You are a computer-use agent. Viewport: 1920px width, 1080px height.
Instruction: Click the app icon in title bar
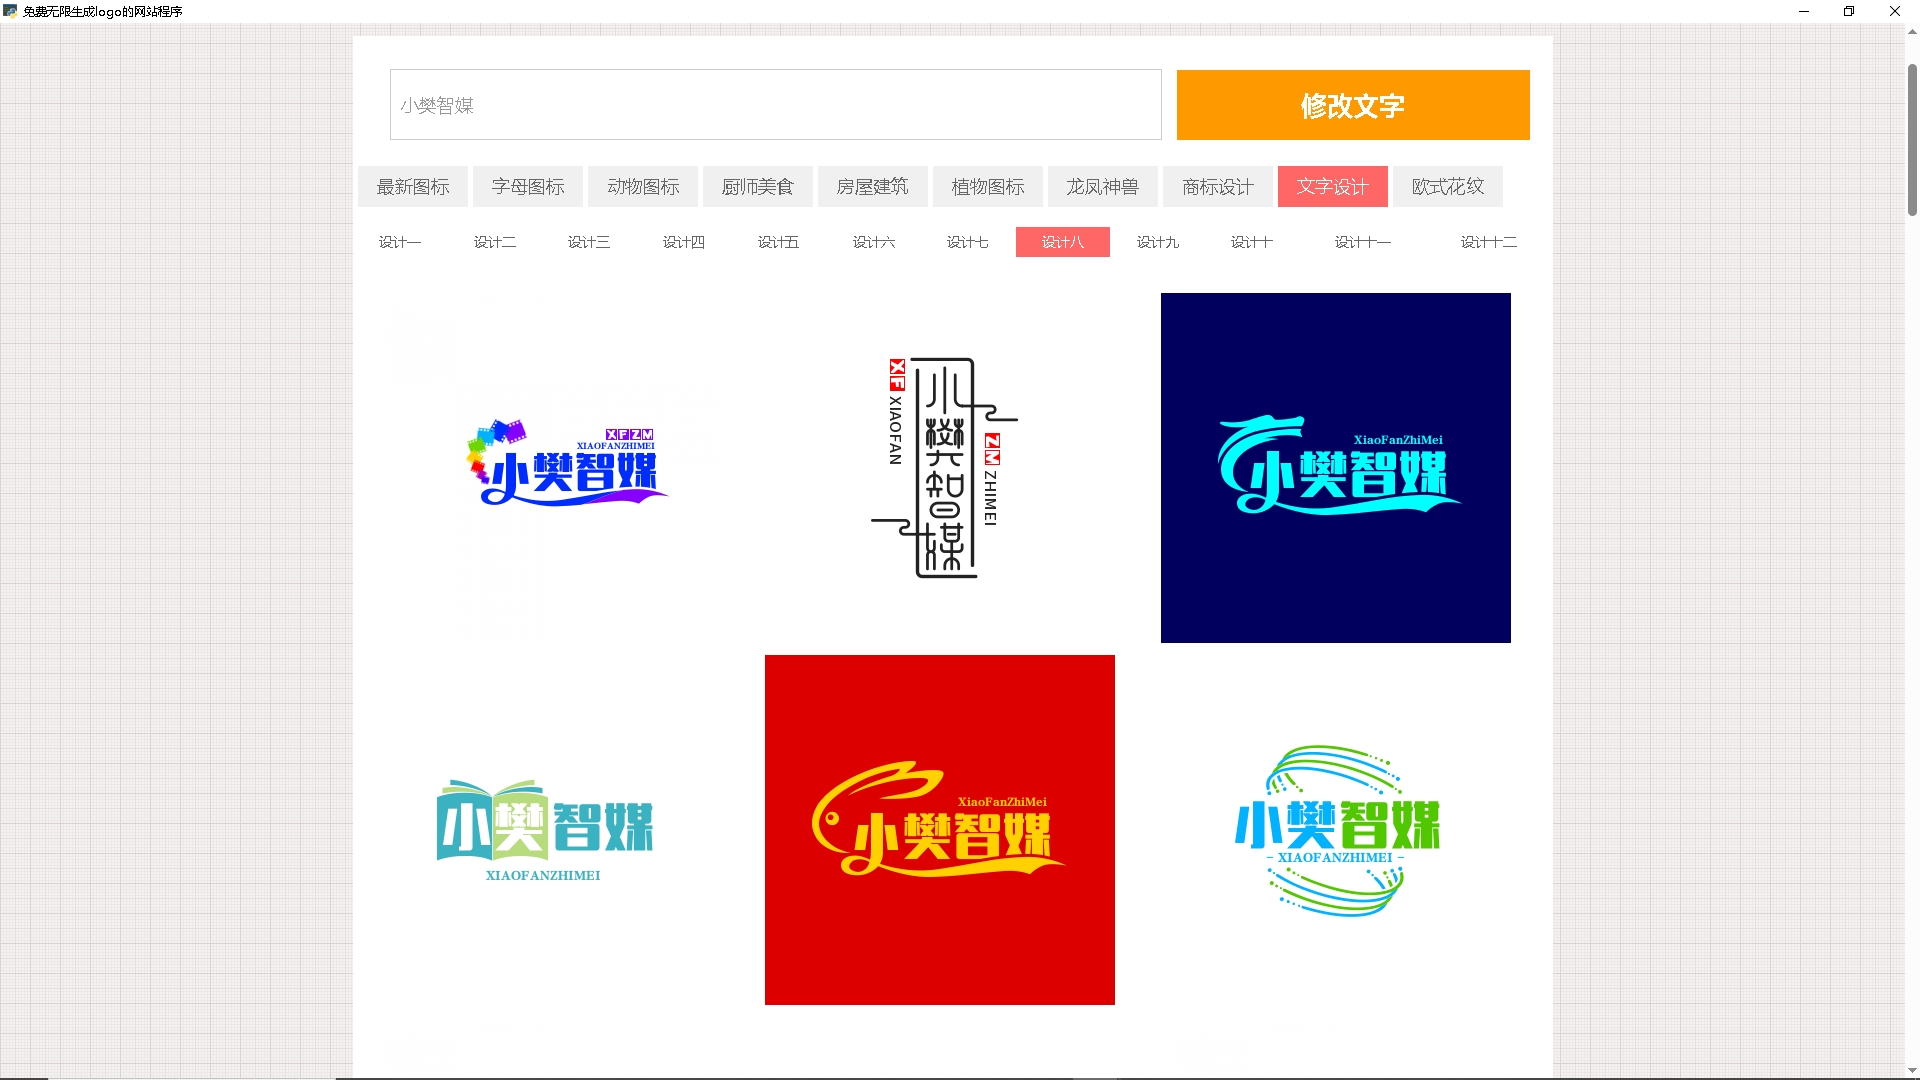[x=10, y=11]
